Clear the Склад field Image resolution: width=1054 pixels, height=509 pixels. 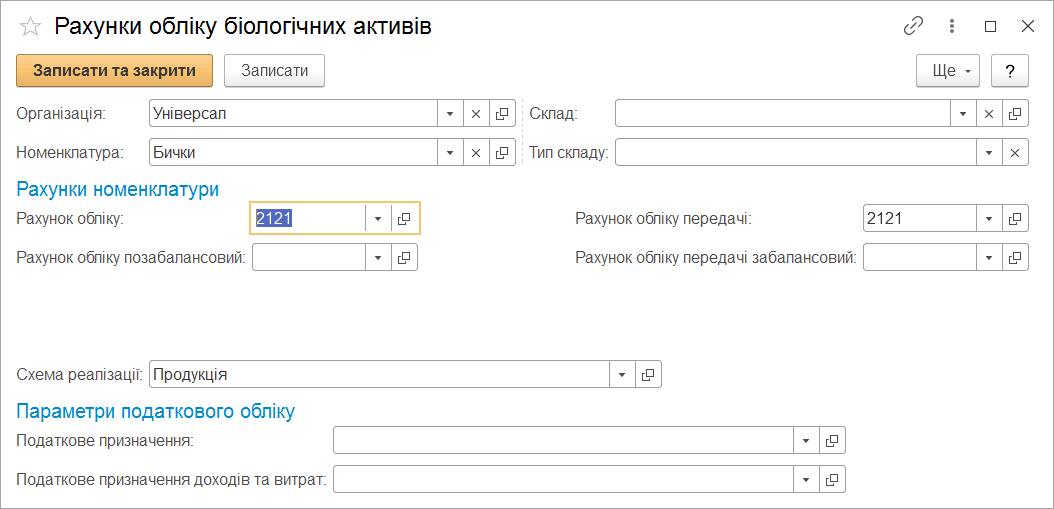(989, 114)
